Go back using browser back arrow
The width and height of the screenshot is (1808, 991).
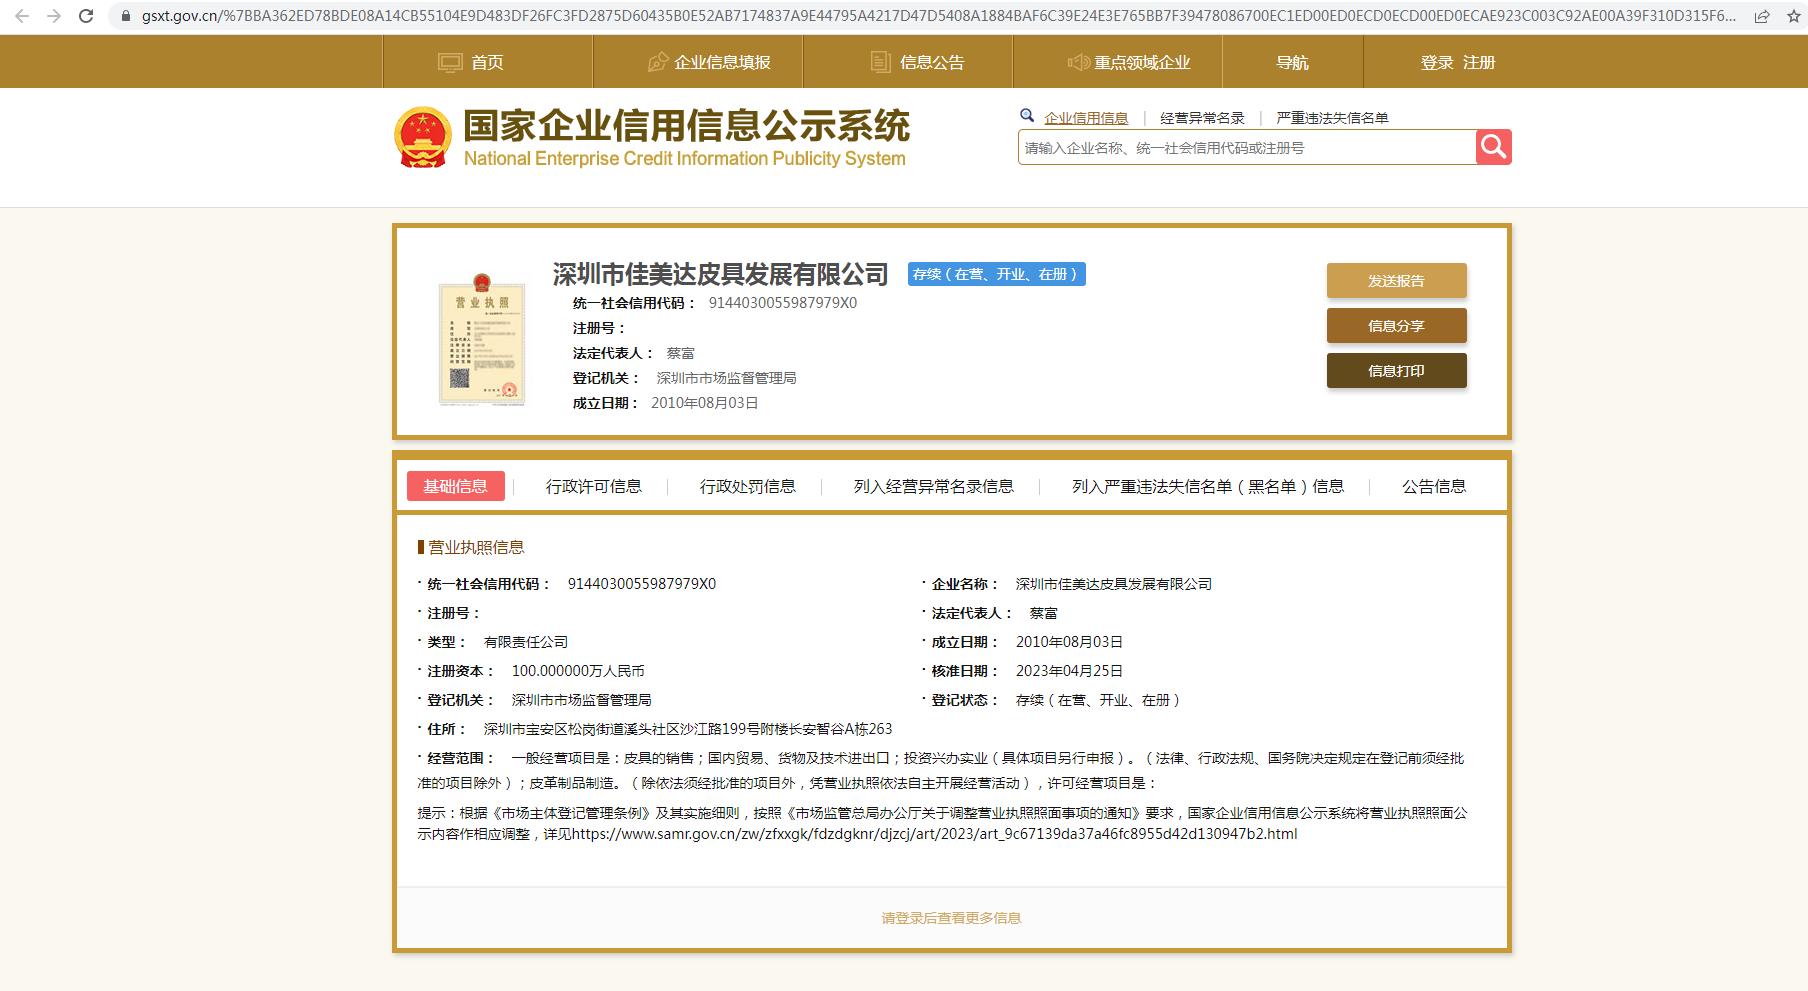point(22,16)
